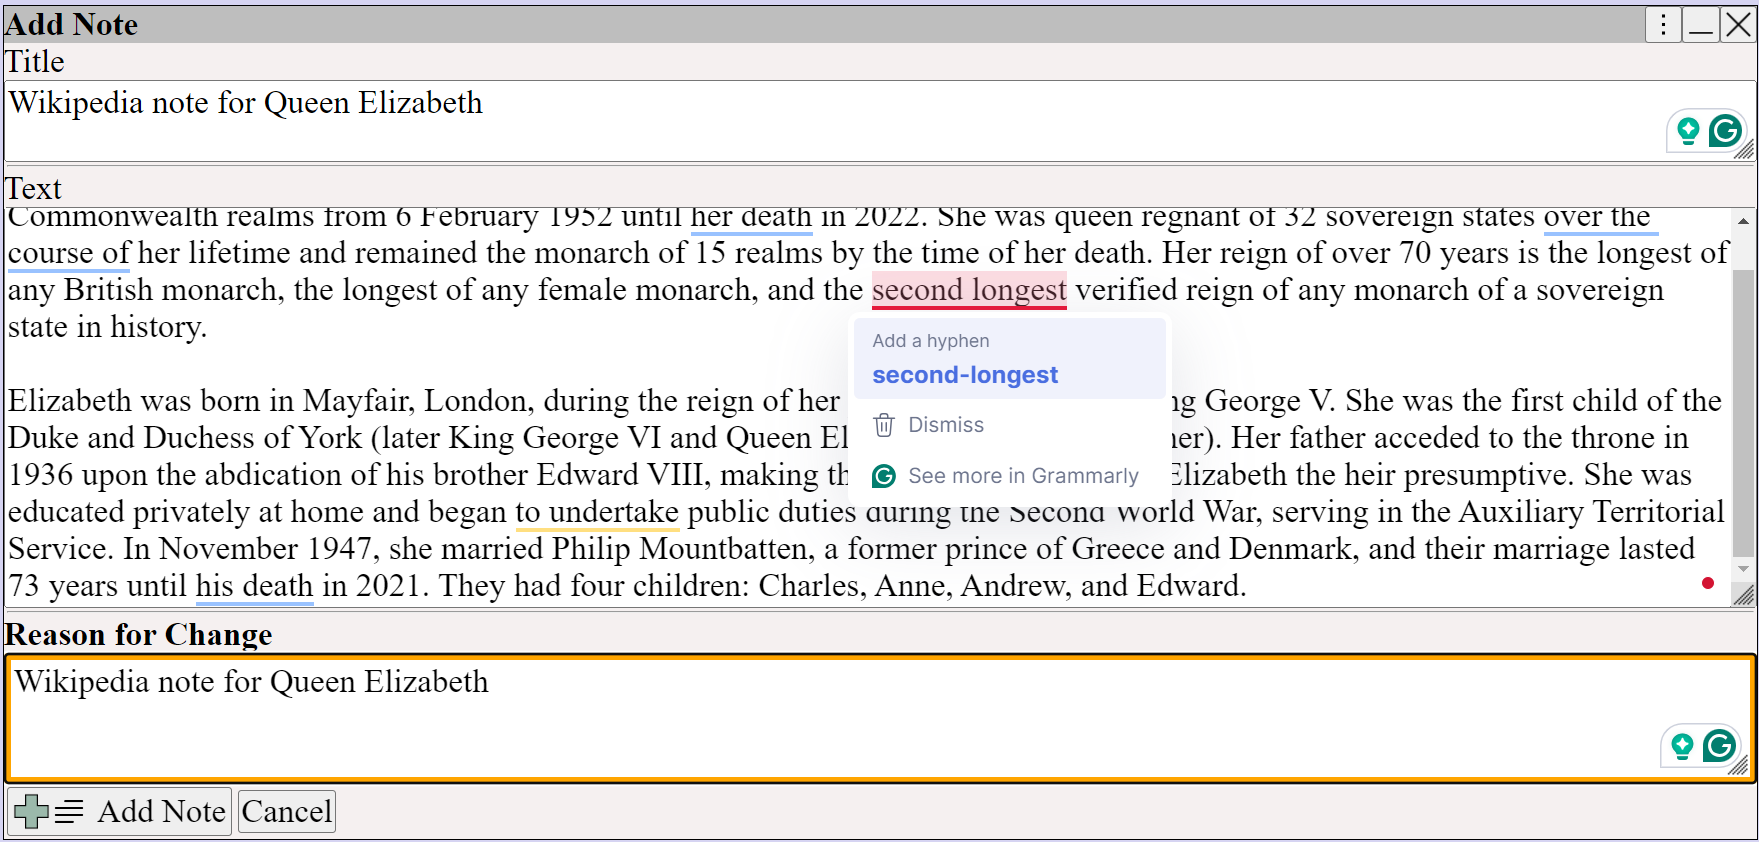Click the red Grammarly error dot in Text area
Image resolution: width=1759 pixels, height=842 pixels.
(1708, 583)
